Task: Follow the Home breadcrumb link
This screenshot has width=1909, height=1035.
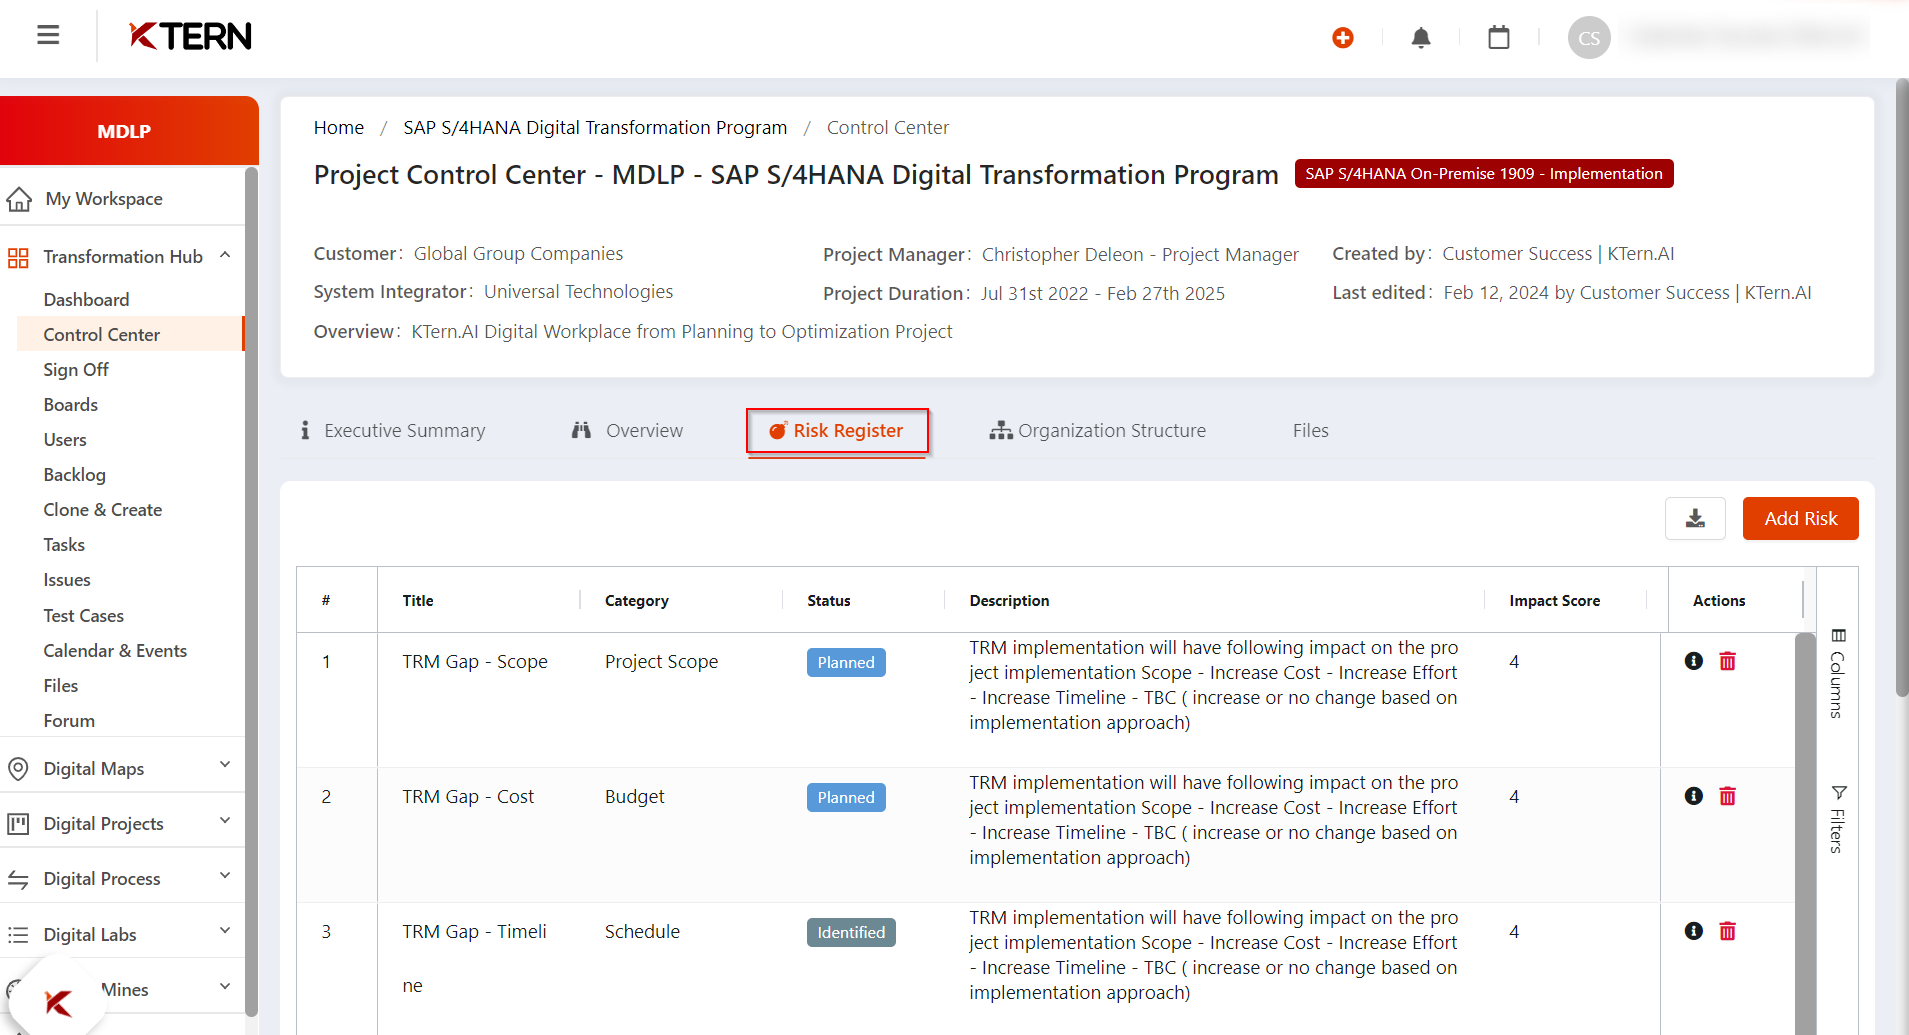Action: point(339,128)
